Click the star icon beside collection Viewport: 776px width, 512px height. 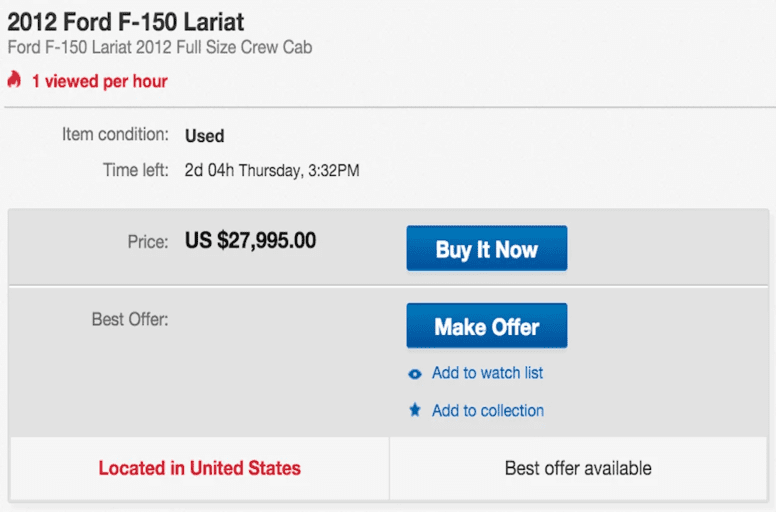point(415,411)
